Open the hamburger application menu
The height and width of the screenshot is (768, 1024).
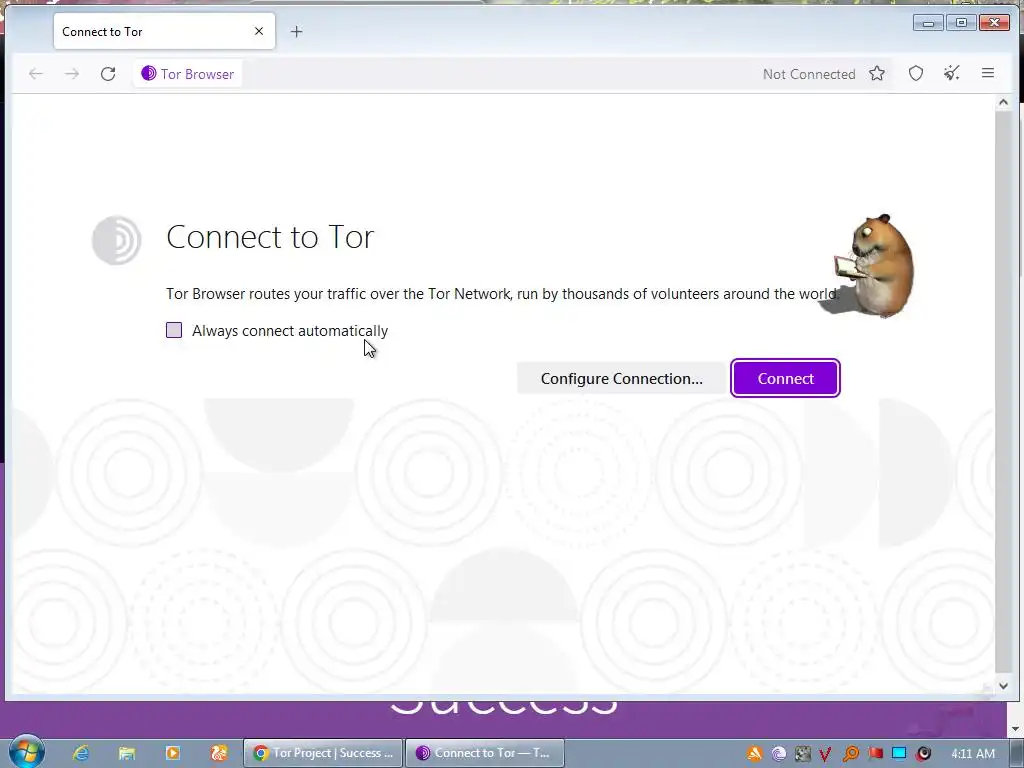tap(987, 73)
